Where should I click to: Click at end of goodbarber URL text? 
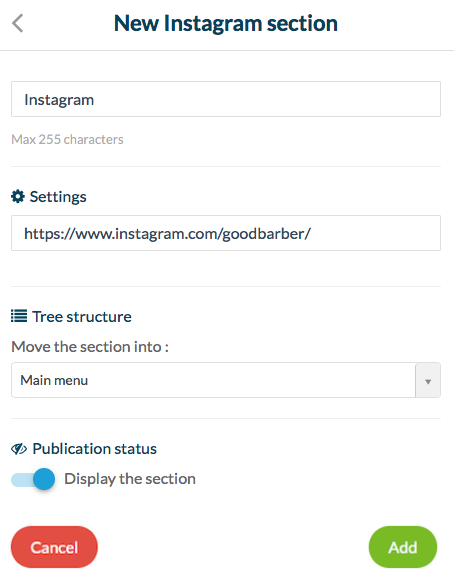click(x=311, y=233)
